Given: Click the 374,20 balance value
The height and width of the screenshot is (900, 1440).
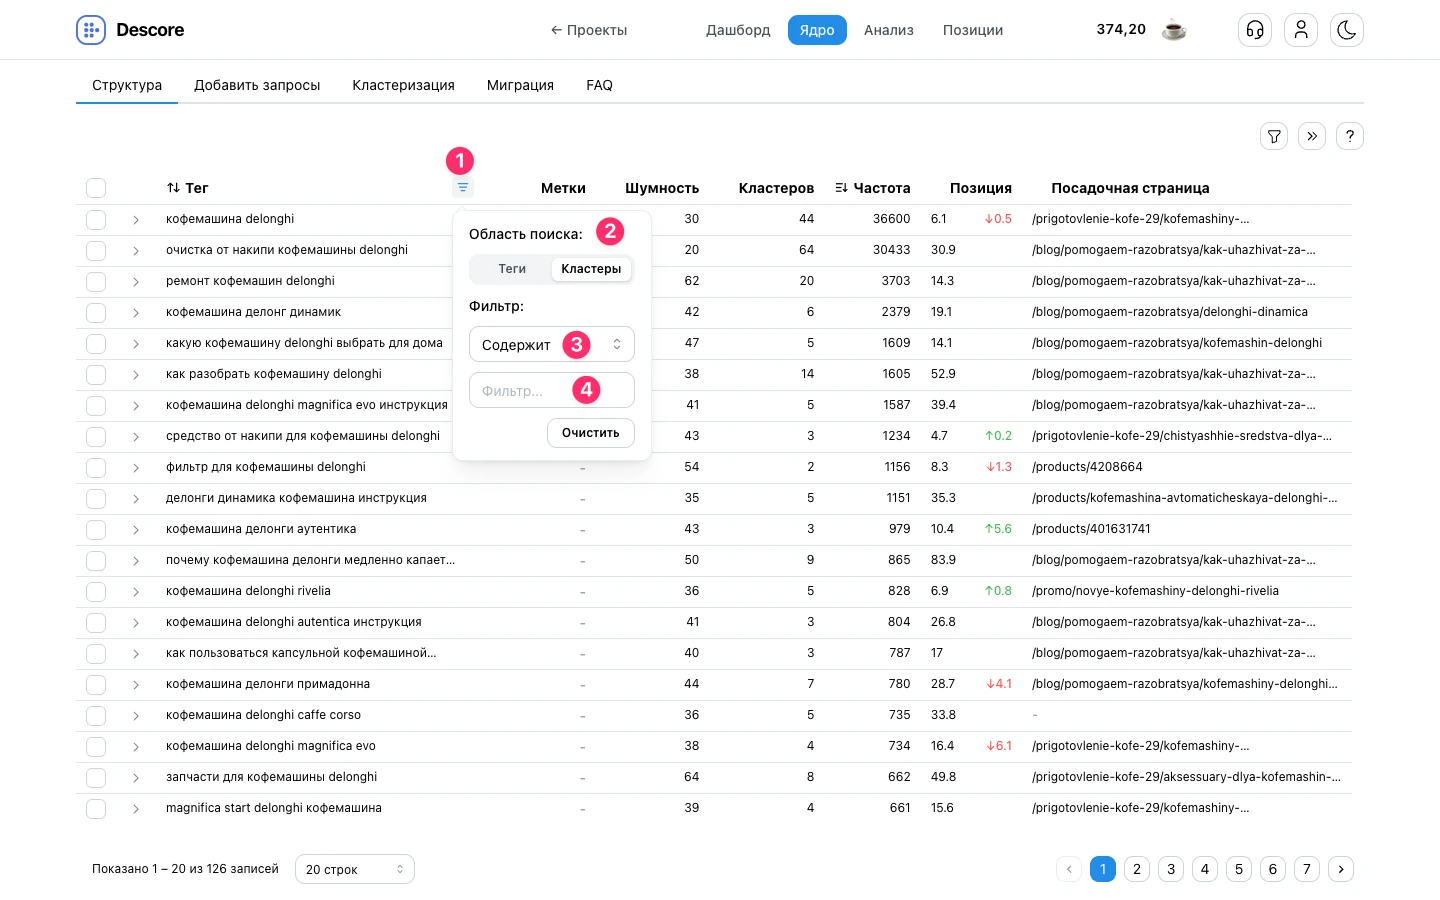Looking at the screenshot, I should 1121,29.
